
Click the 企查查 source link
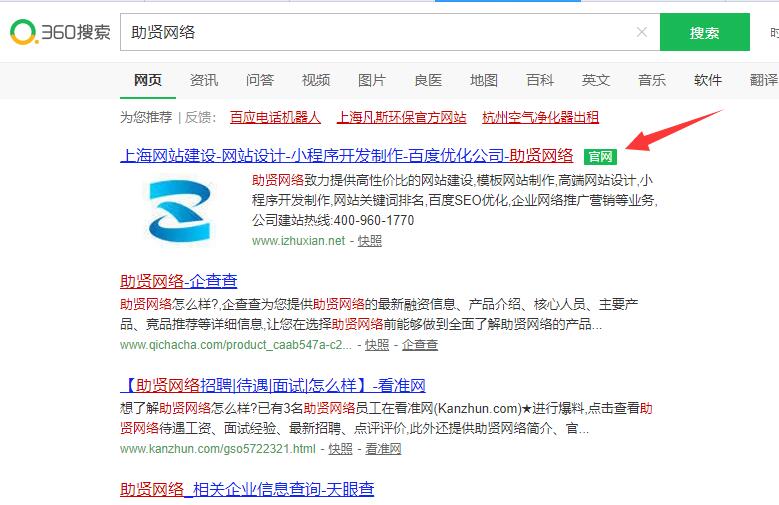(x=420, y=345)
